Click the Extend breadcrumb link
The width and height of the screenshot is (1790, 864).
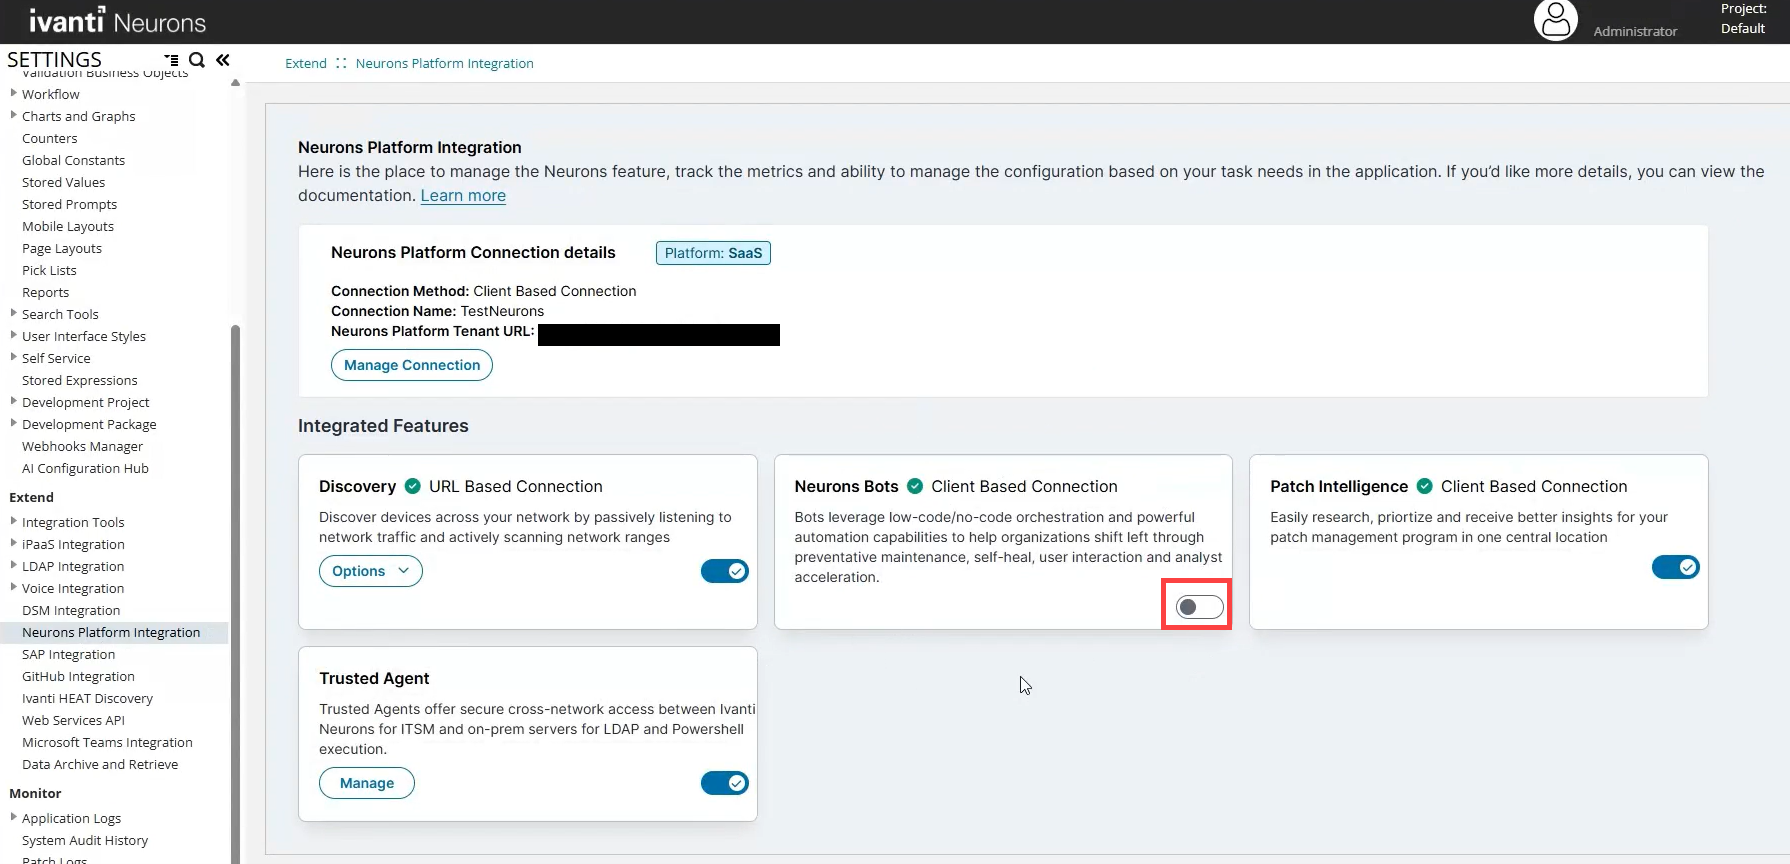tap(305, 63)
